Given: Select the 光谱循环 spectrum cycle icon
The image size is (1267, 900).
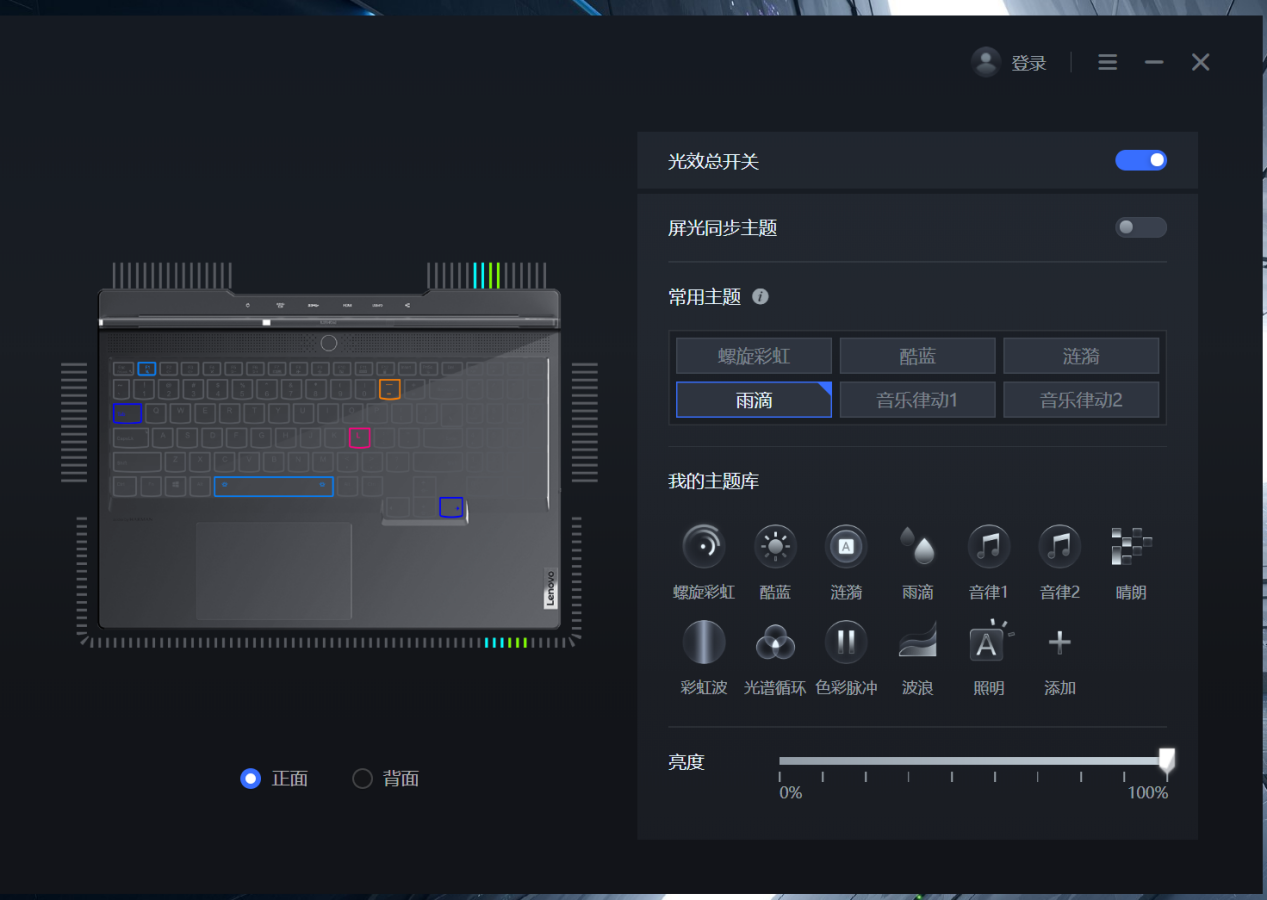Looking at the screenshot, I should pyautogui.click(x=775, y=642).
